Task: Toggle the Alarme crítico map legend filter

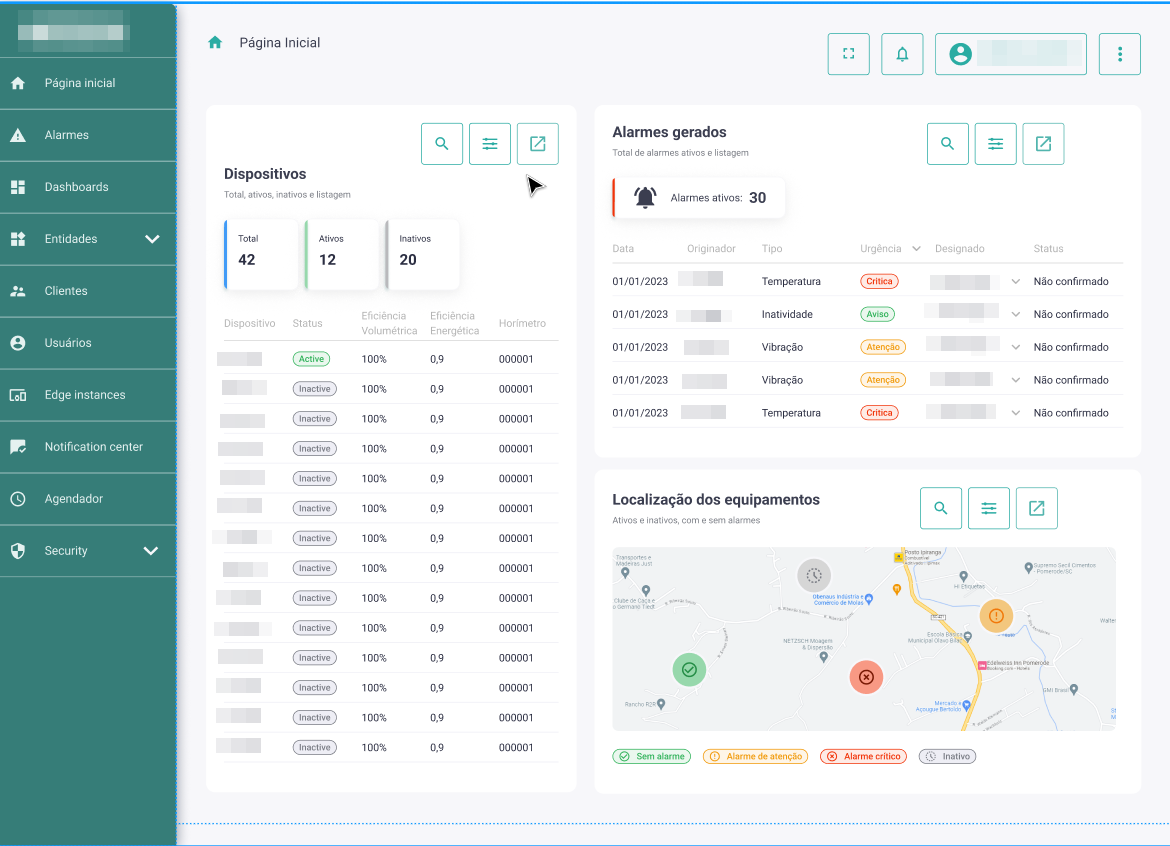Action: [863, 756]
